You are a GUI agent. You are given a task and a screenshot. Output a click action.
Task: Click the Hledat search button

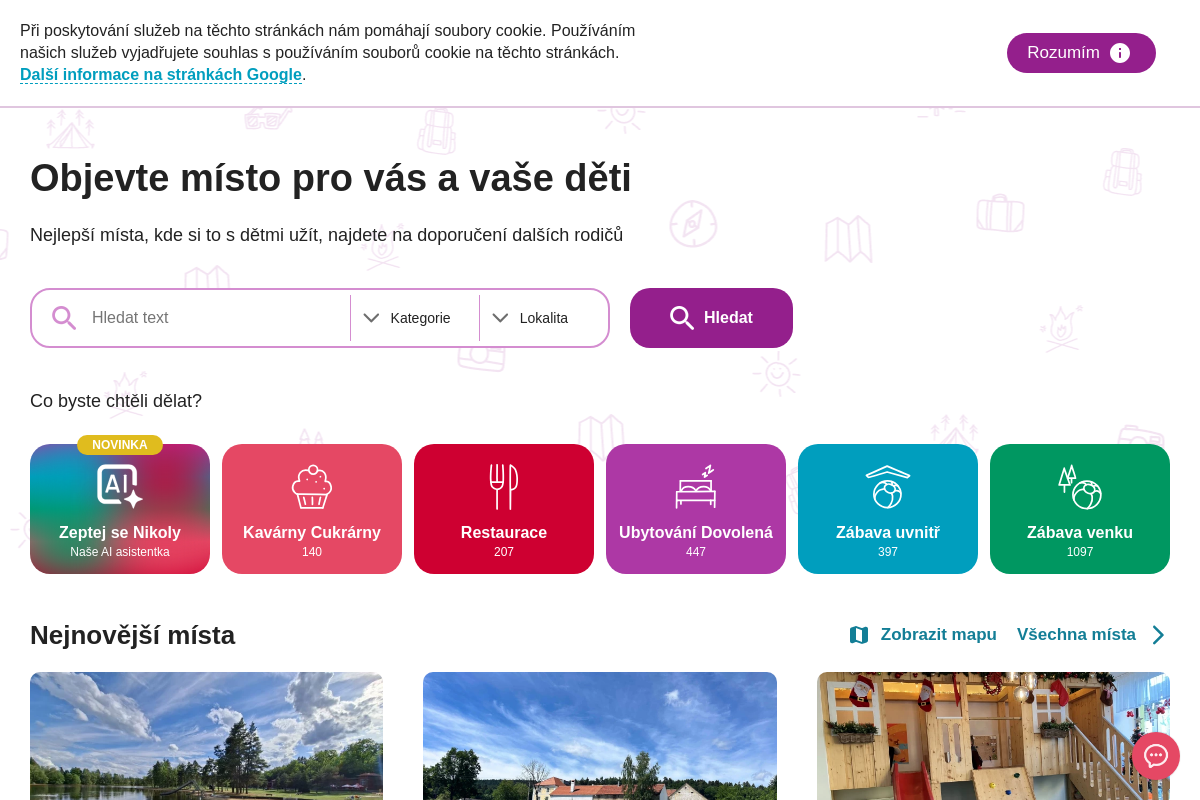point(711,318)
